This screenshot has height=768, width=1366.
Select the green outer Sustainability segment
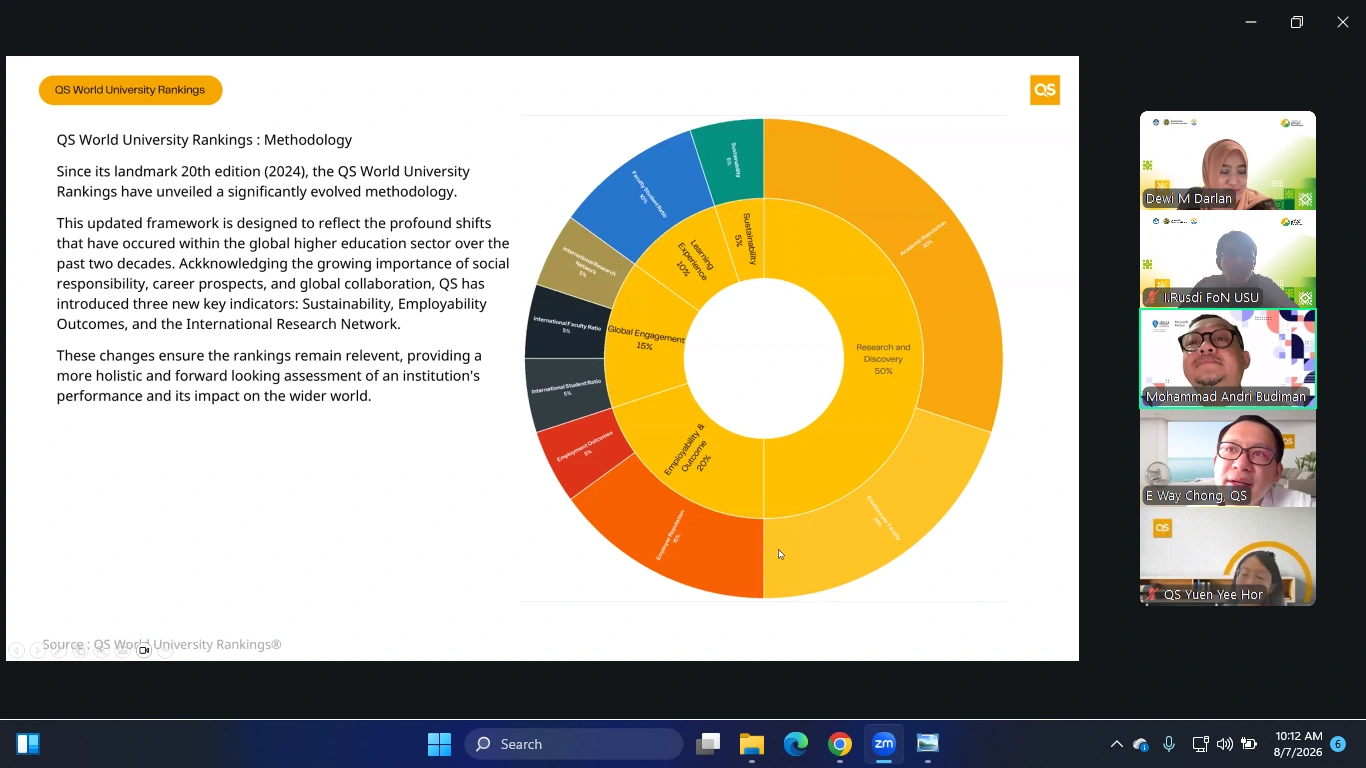pyautogui.click(x=733, y=160)
